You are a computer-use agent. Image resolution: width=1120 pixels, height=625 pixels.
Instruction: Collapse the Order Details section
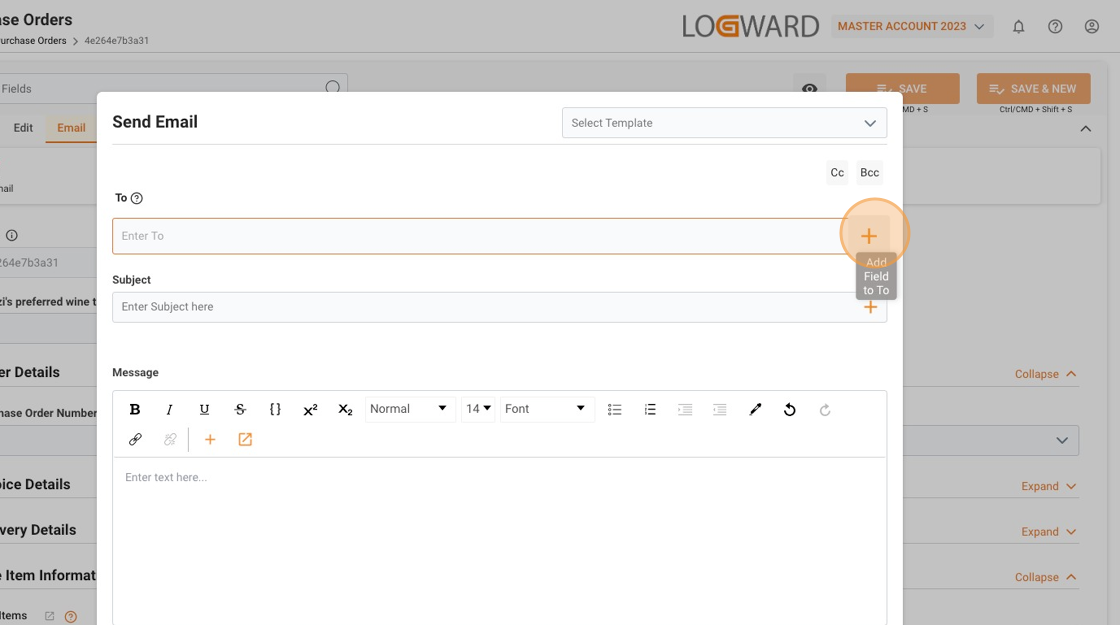(x=1046, y=374)
